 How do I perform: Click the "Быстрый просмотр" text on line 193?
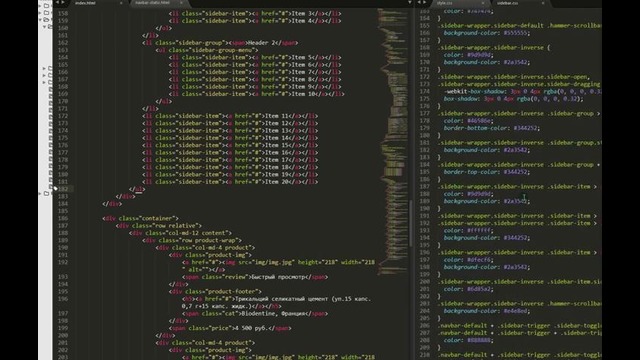point(278,277)
